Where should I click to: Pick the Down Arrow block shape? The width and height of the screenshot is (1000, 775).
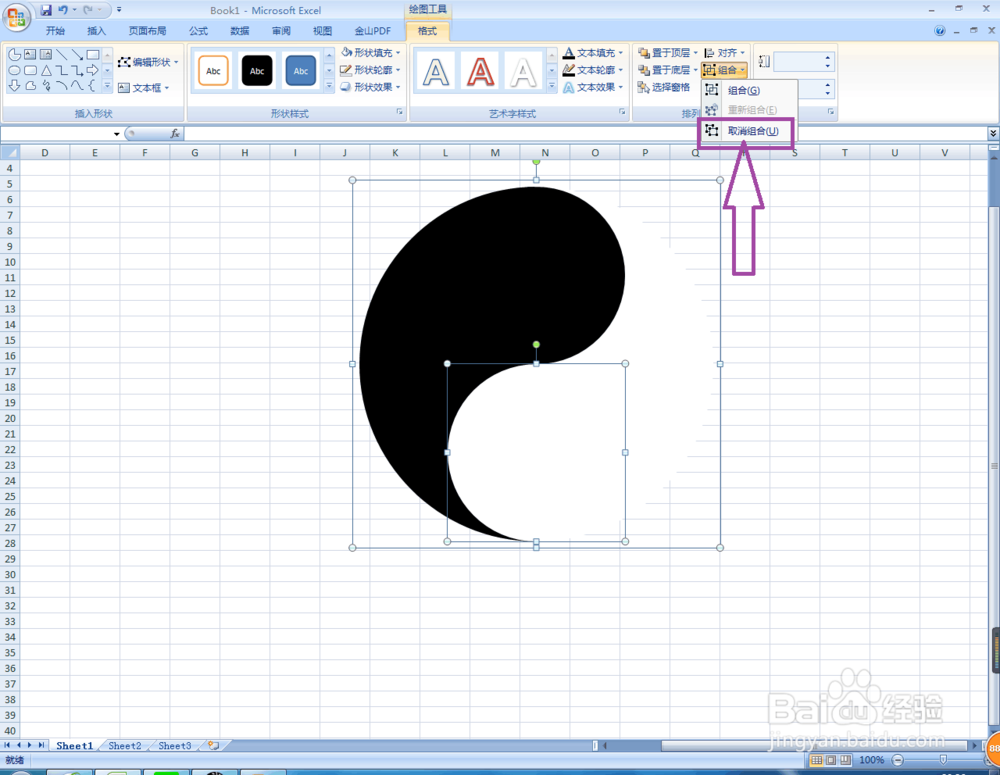(15, 85)
